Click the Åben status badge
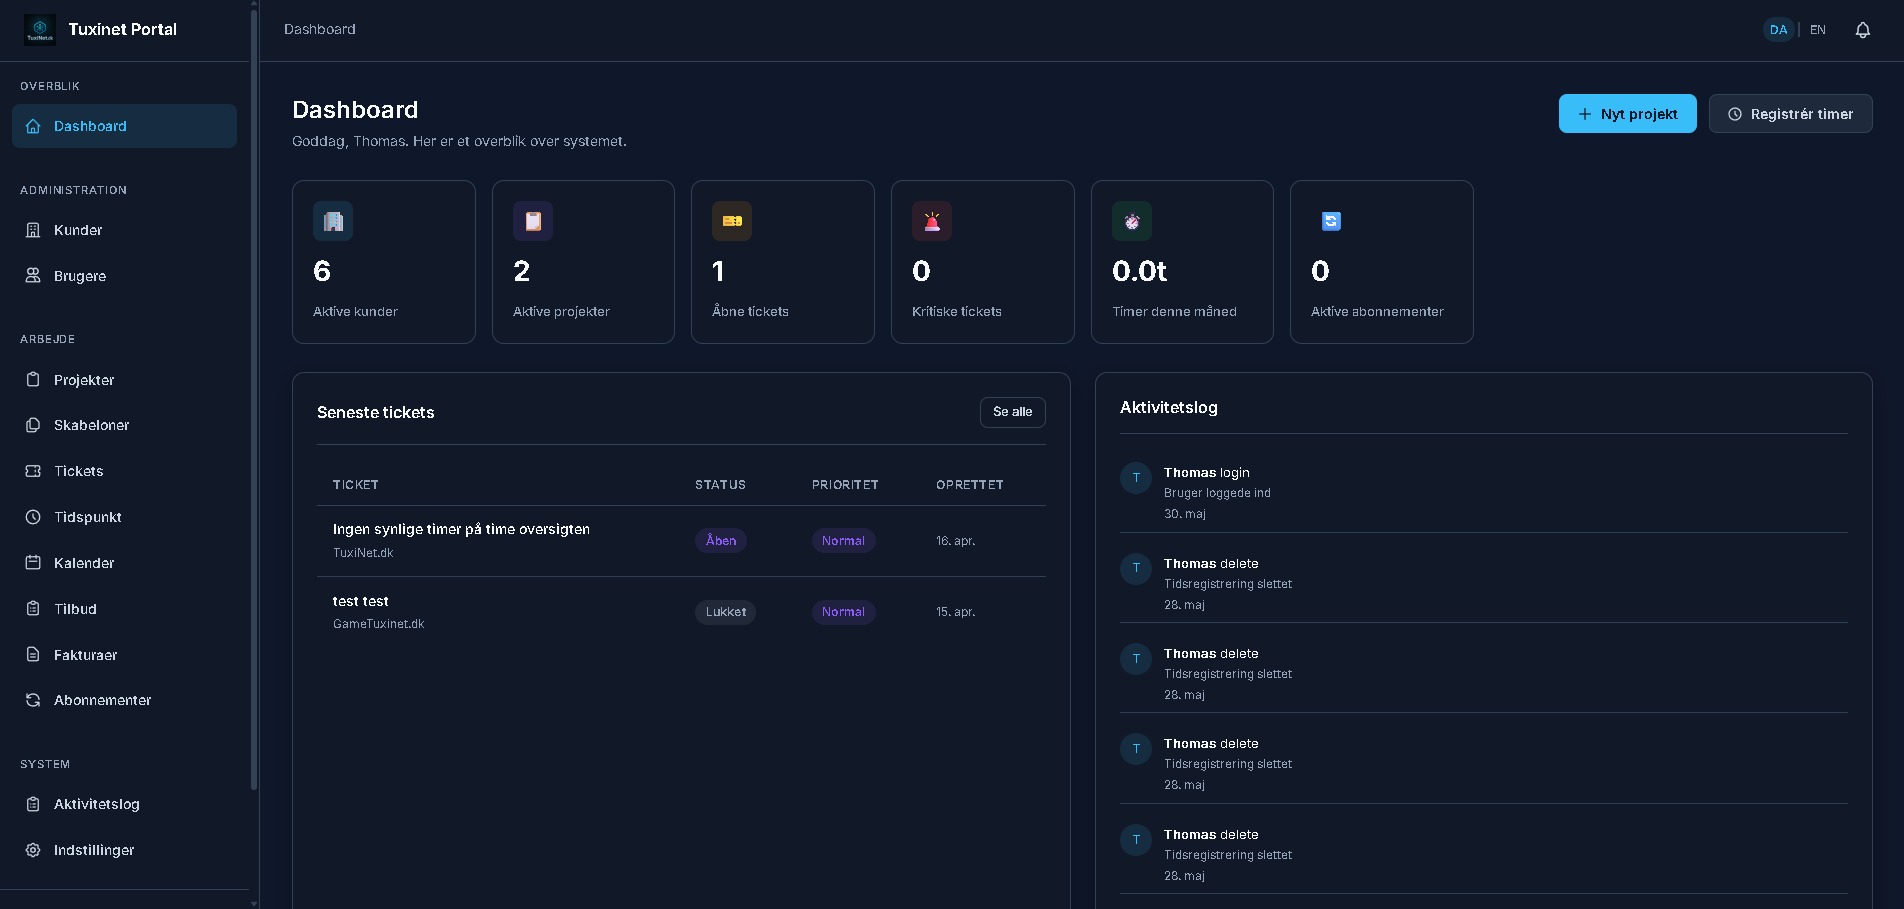 721,541
